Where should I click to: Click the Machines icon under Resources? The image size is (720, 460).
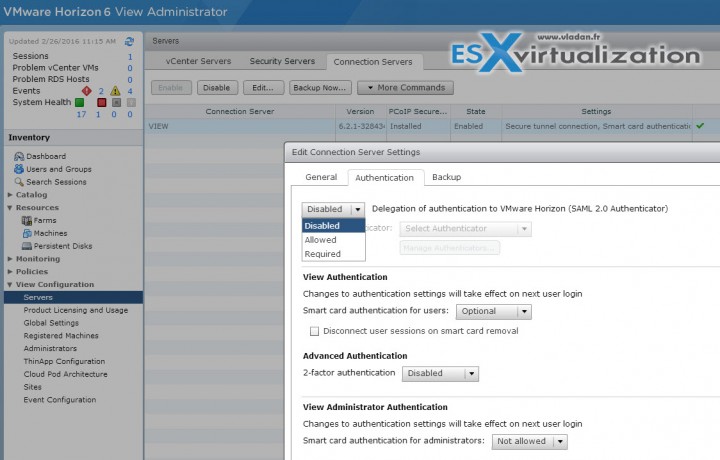[27, 233]
